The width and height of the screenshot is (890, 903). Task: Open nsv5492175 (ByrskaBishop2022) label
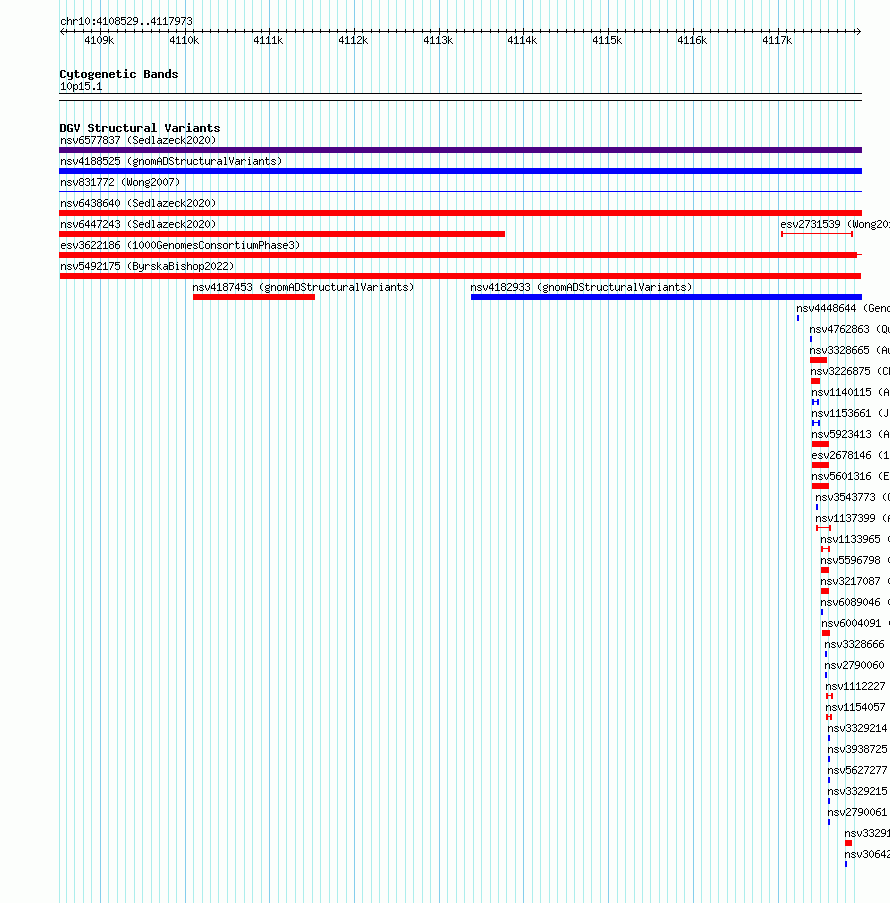point(147,266)
